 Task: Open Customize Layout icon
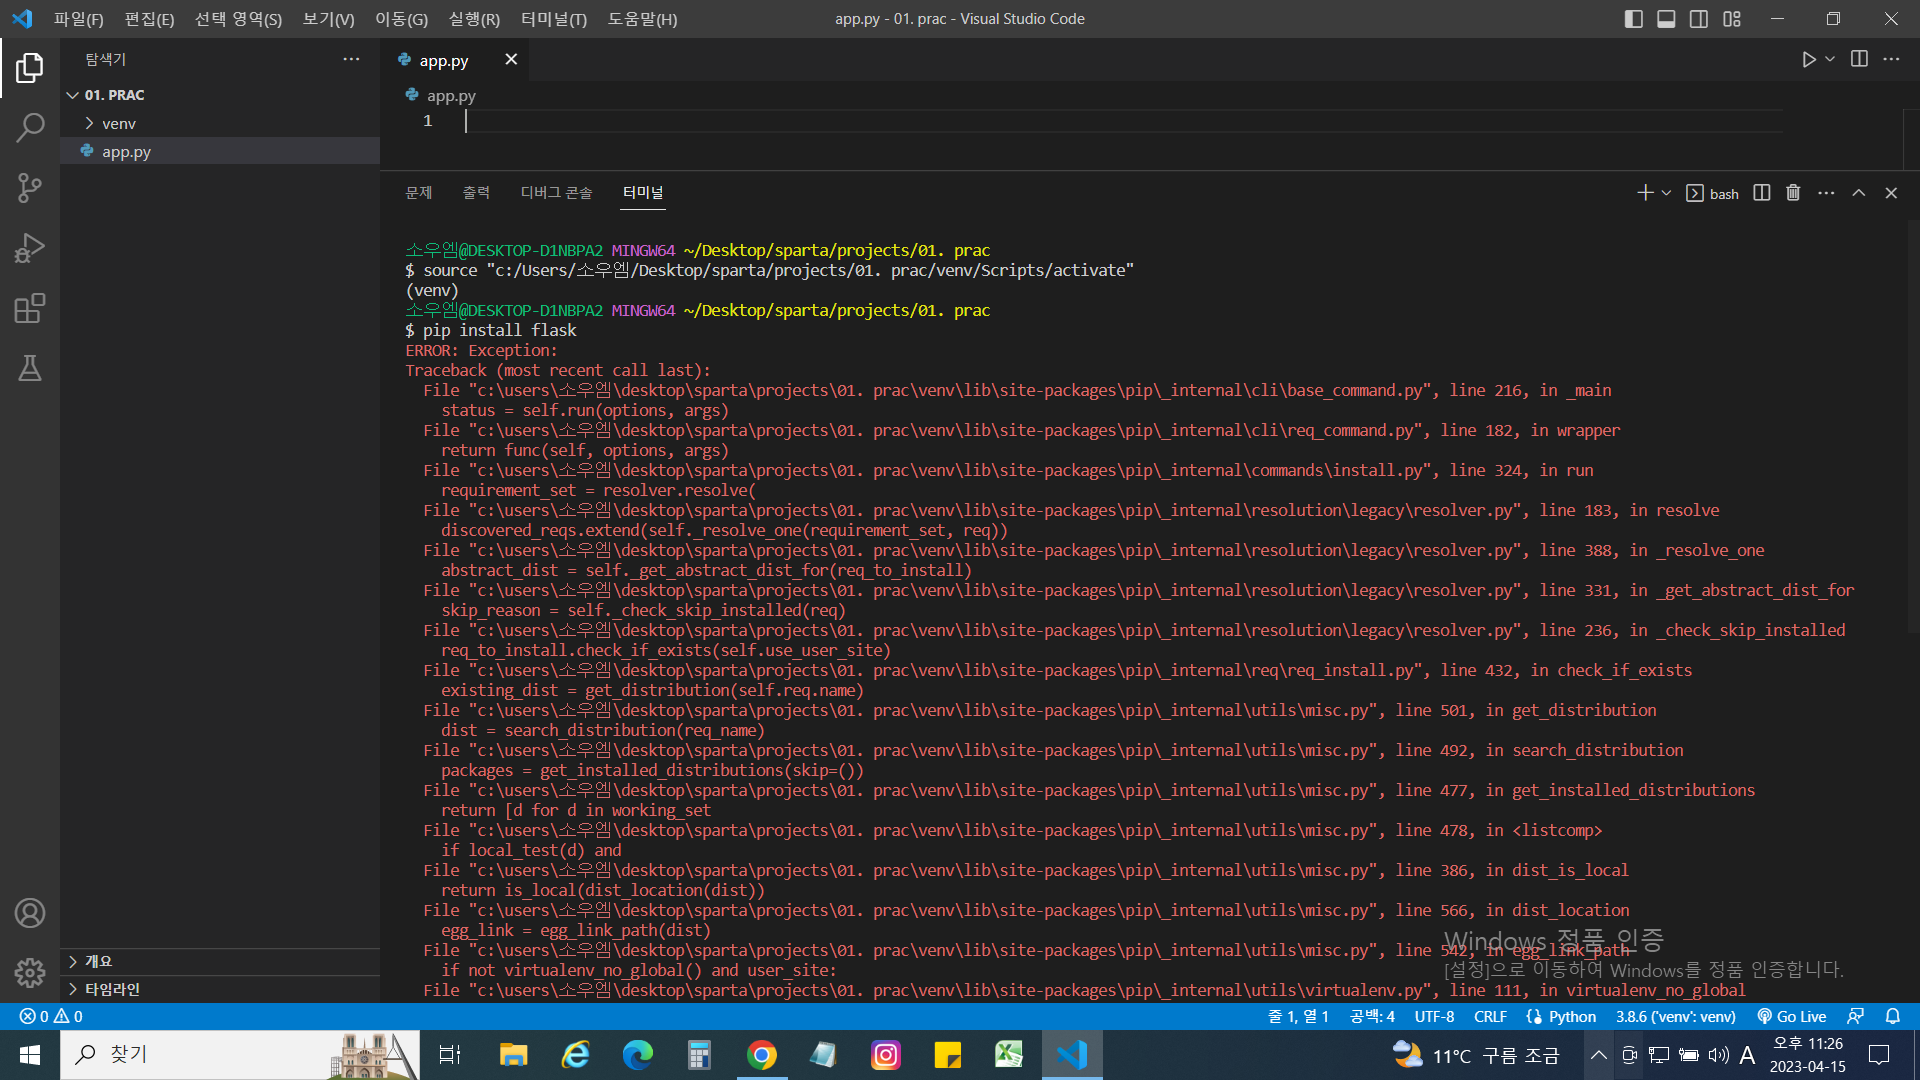[1732, 19]
